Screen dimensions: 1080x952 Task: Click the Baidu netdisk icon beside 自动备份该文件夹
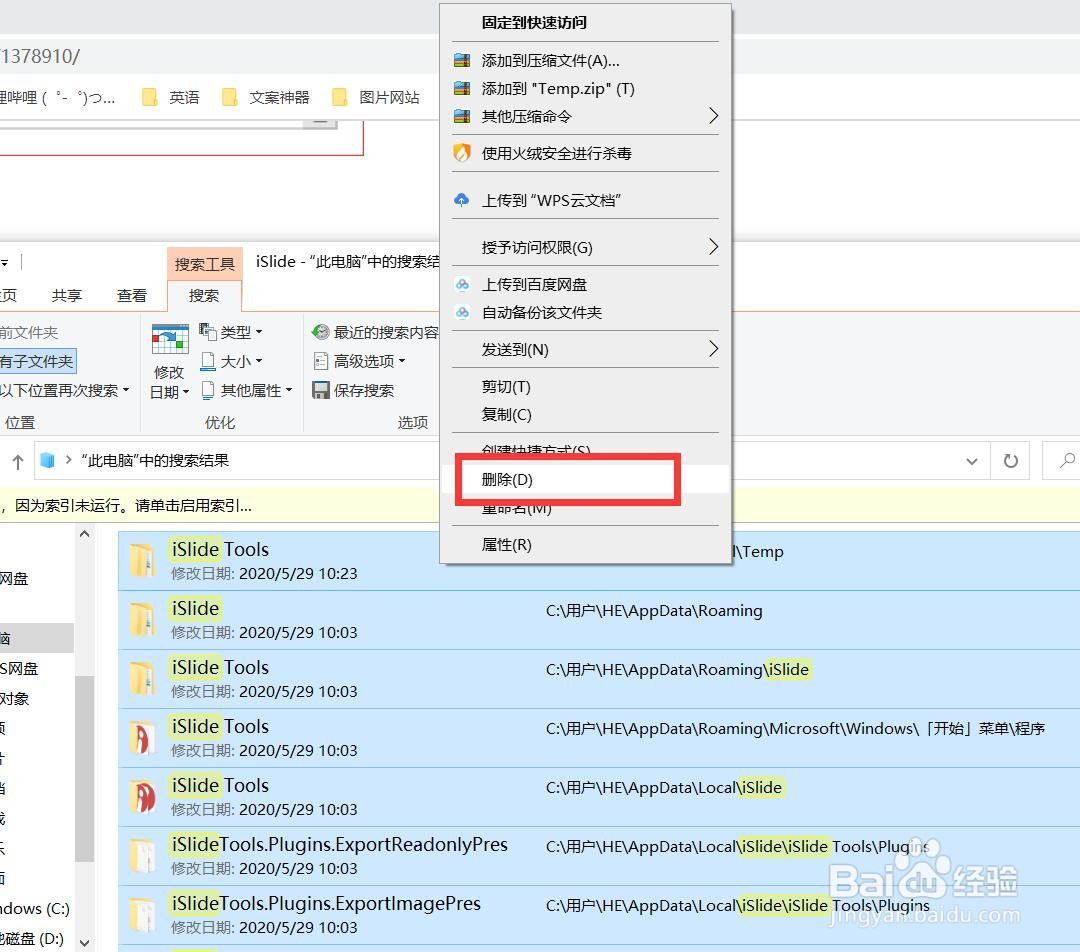[462, 312]
